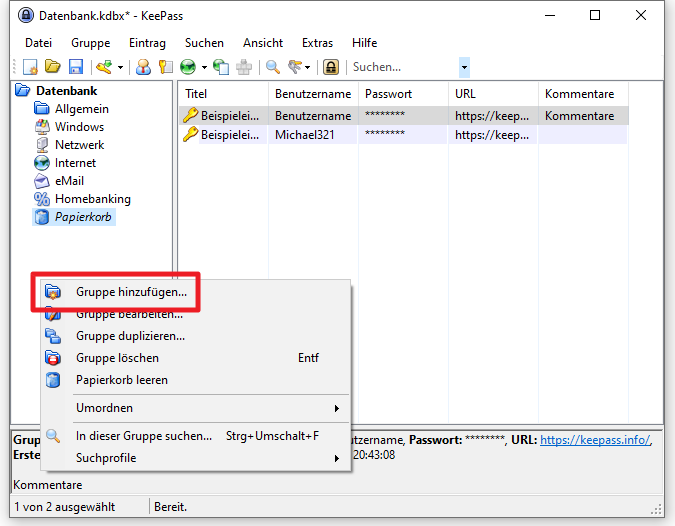
Task: Expand the Umordnen submenu
Action: pos(196,408)
